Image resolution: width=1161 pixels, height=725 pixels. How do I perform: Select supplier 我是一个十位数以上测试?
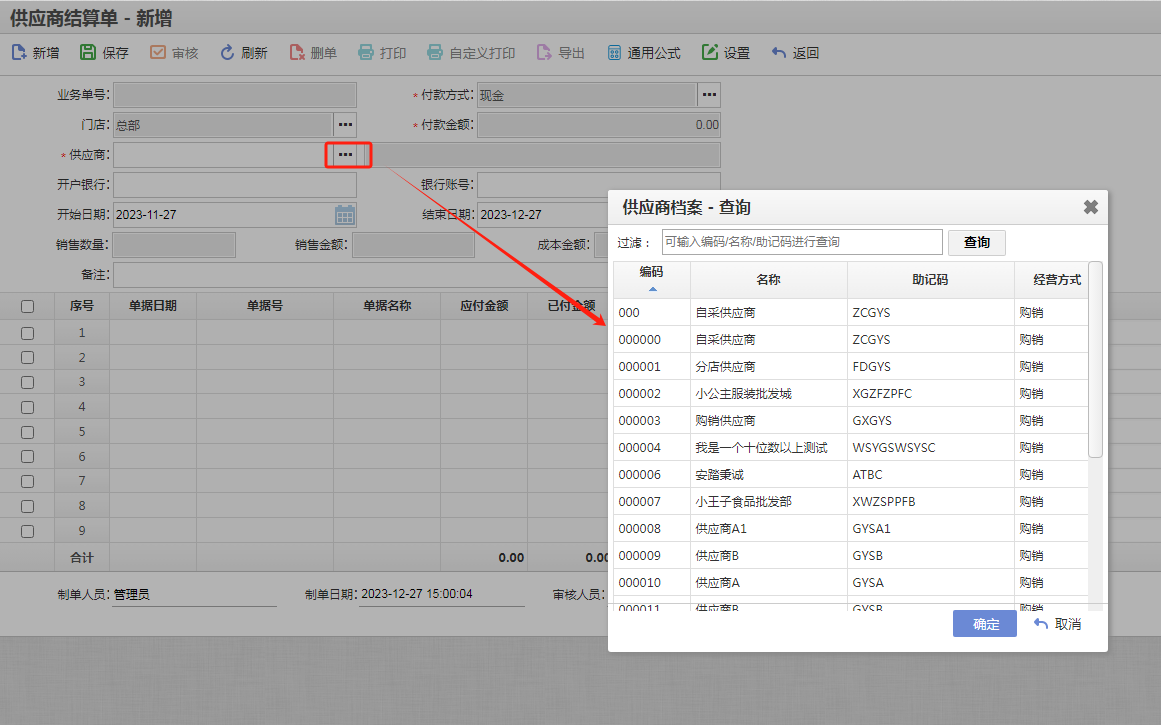point(761,448)
